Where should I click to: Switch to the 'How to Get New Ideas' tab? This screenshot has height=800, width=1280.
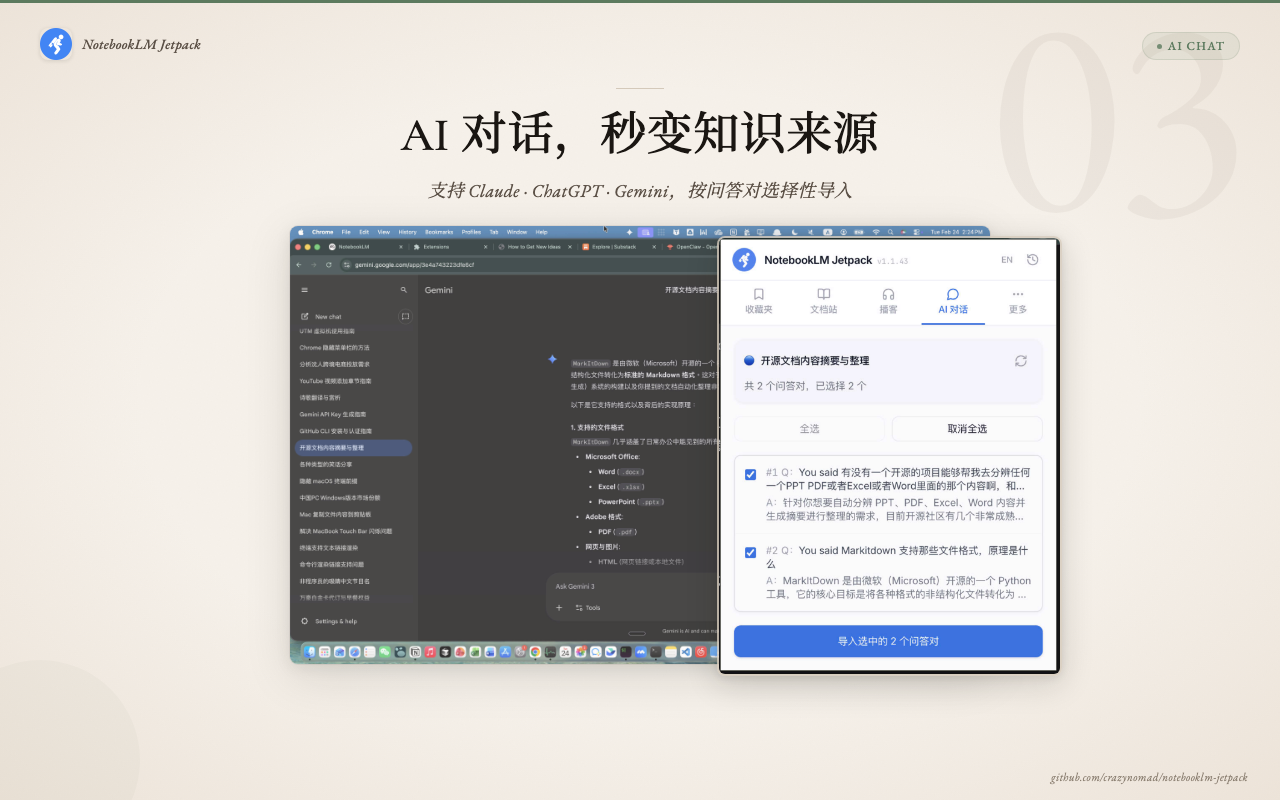point(535,247)
